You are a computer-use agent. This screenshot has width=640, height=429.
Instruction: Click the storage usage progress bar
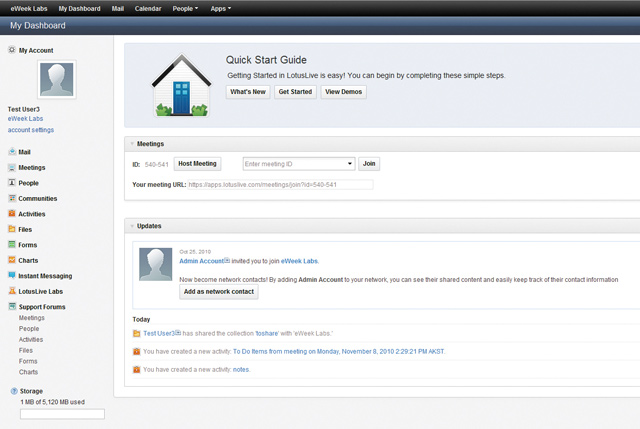[x=62, y=414]
